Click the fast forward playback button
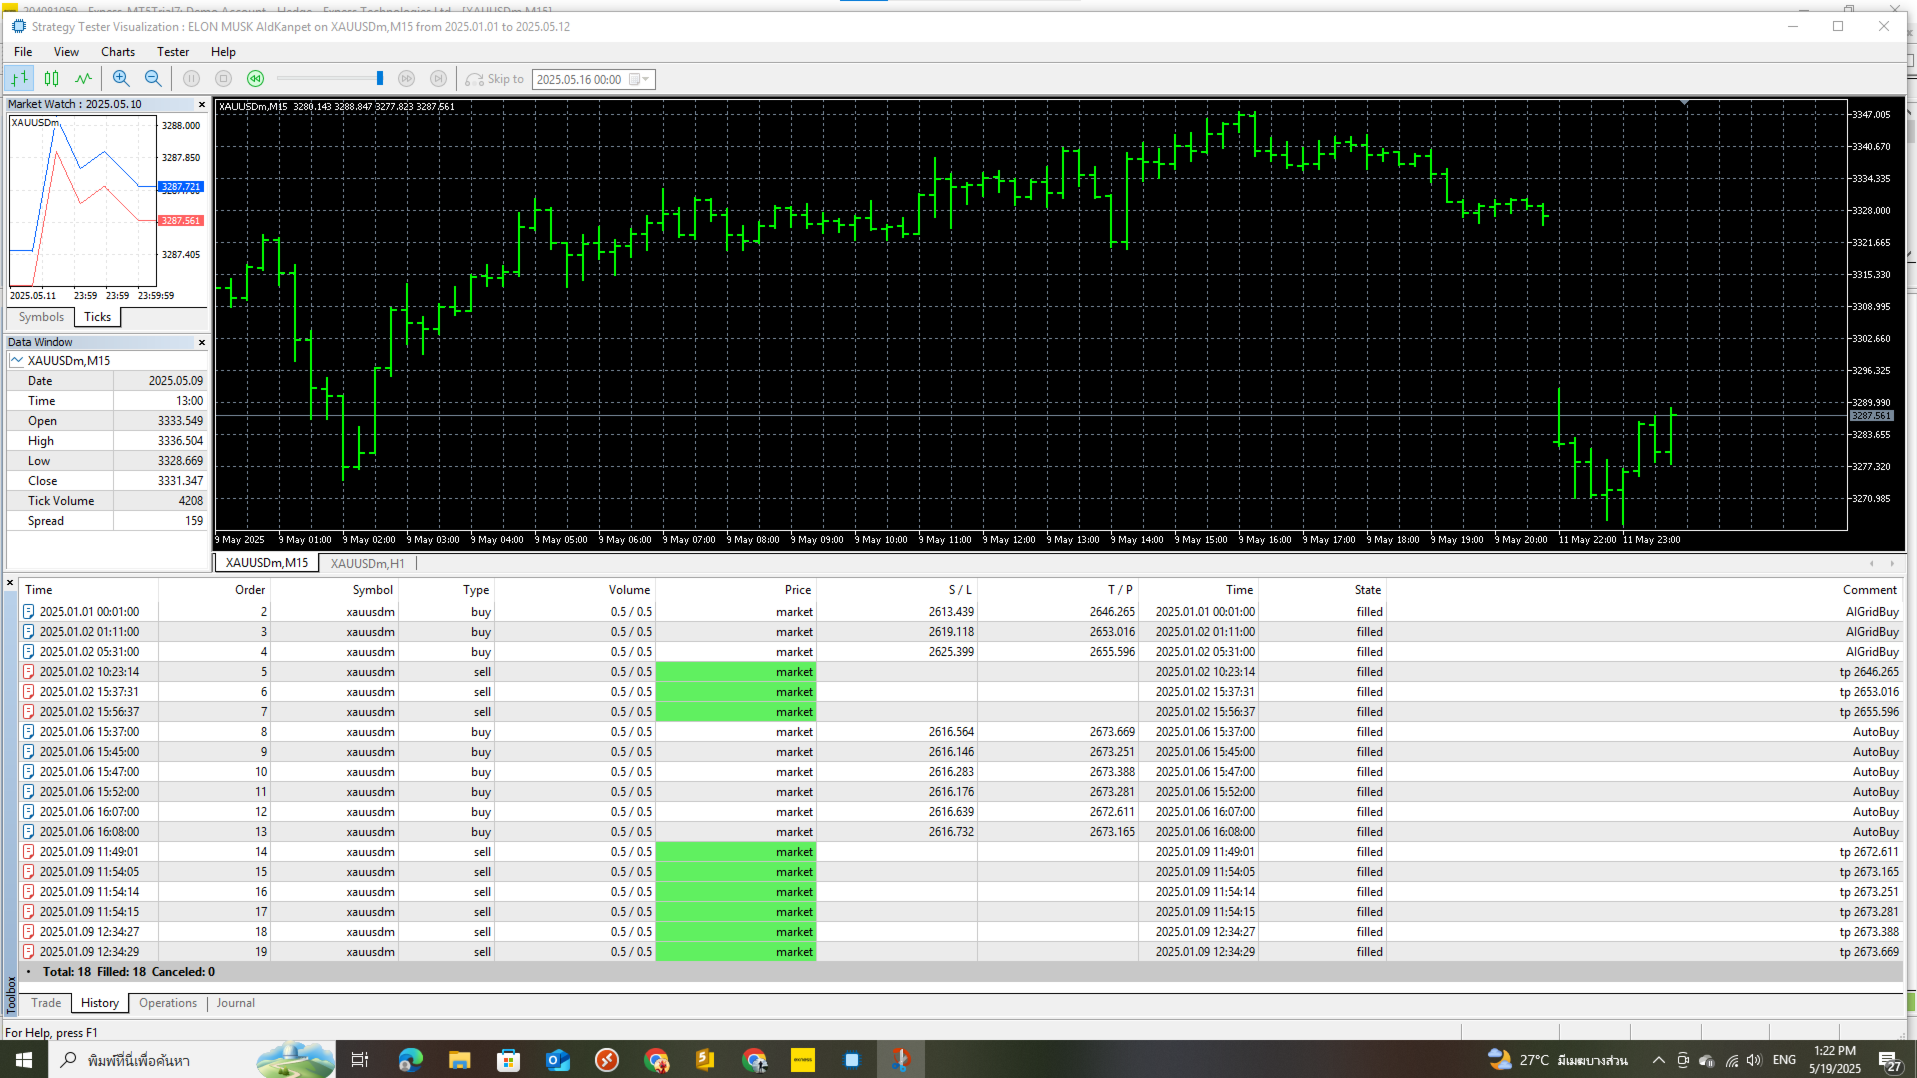1917x1078 pixels. [x=406, y=79]
